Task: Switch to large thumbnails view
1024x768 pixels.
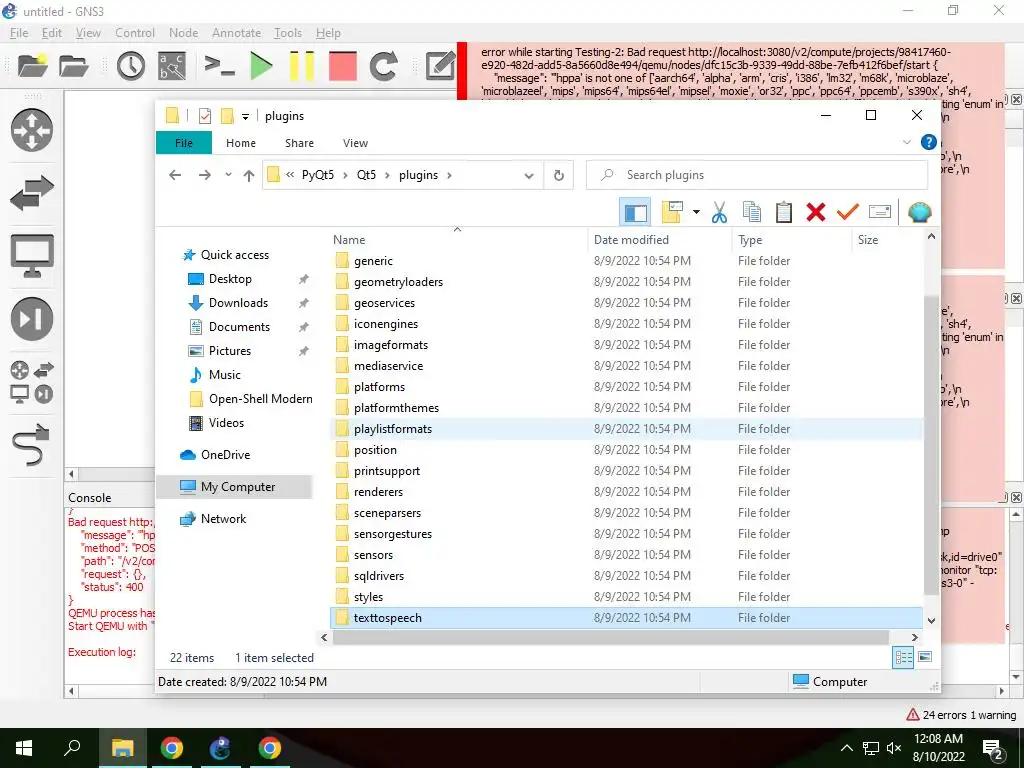Action: point(925,657)
